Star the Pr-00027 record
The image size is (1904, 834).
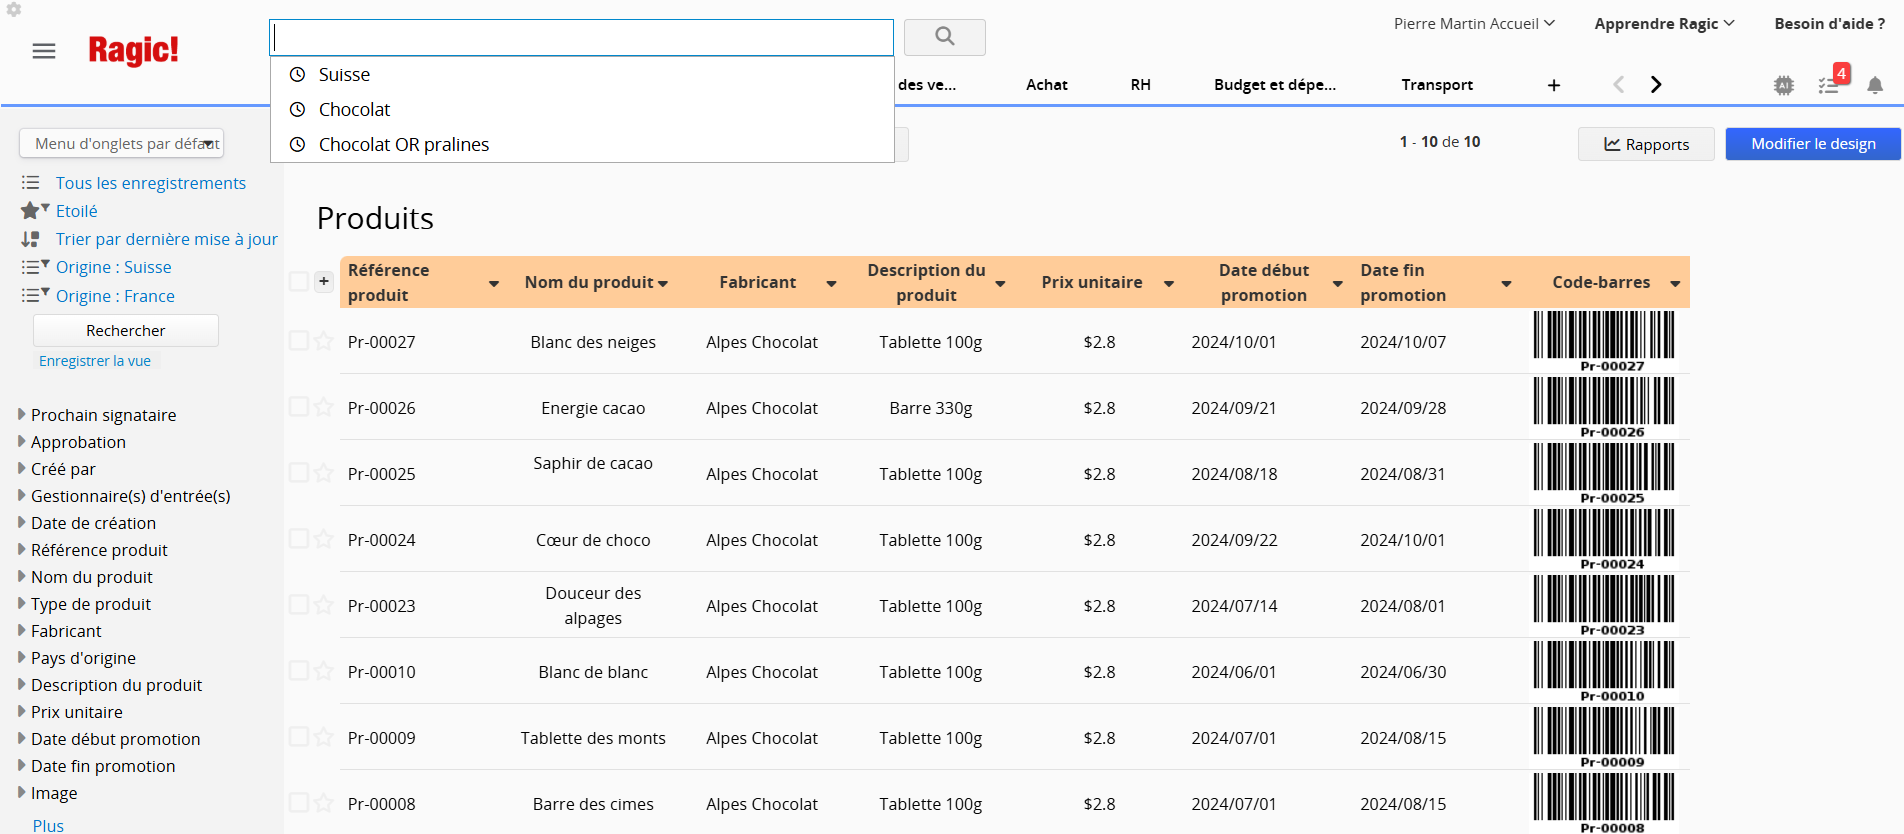323,341
